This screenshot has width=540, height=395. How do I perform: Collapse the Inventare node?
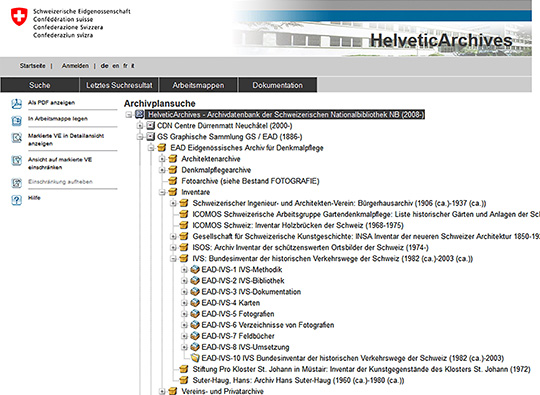(x=162, y=192)
